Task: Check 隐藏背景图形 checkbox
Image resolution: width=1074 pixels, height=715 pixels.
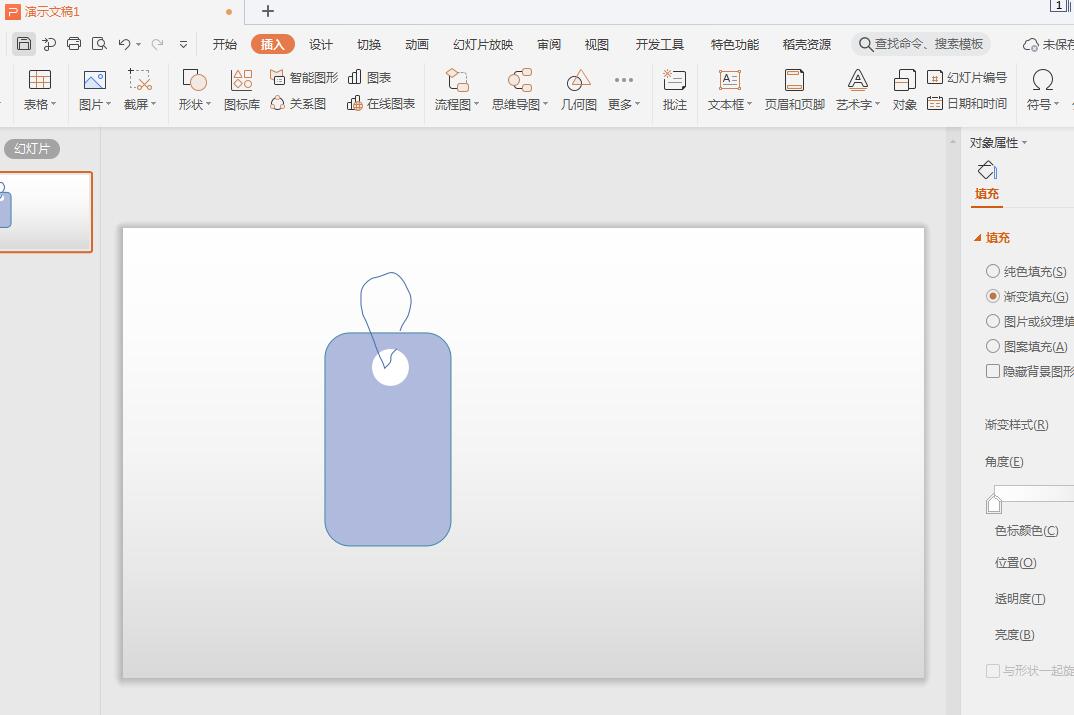Action: 992,371
